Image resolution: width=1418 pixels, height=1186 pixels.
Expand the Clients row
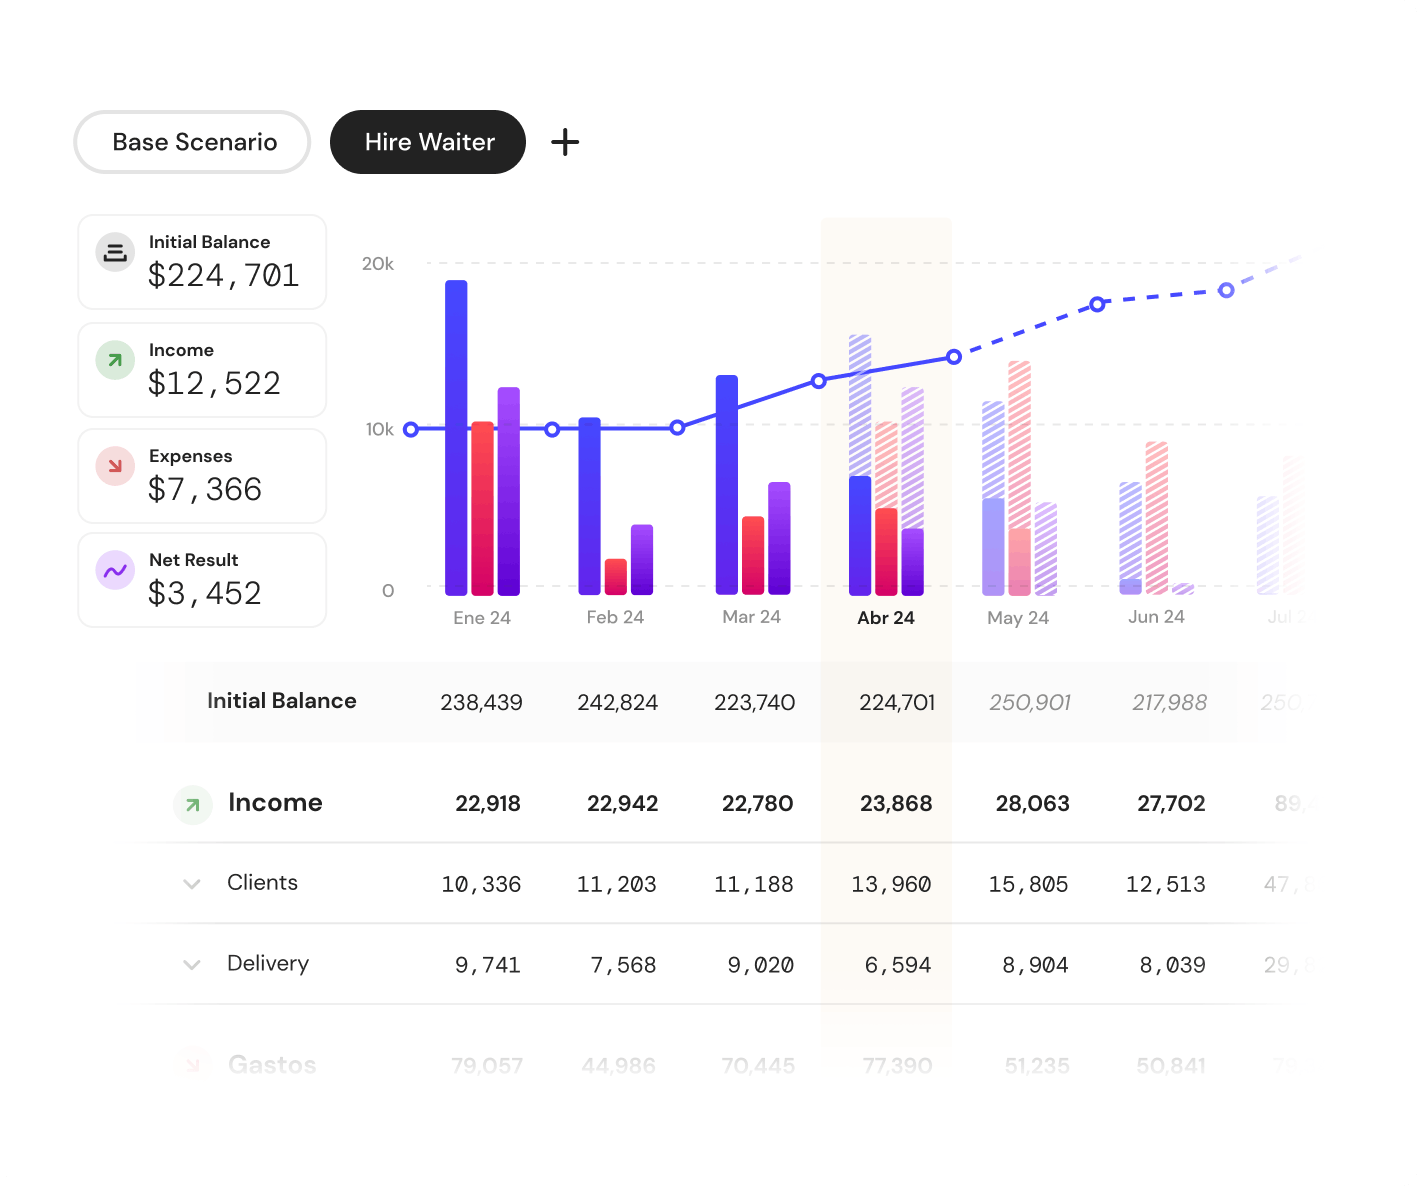tap(191, 884)
